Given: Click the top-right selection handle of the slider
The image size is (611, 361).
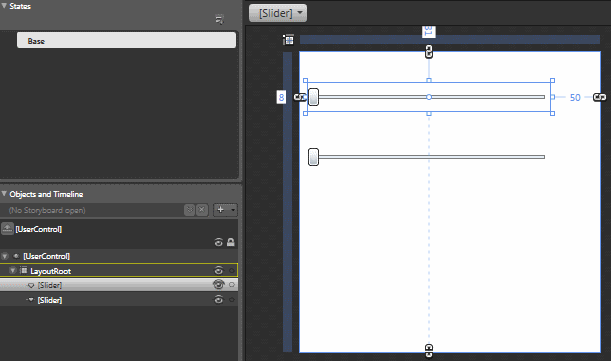Looking at the screenshot, I should (552, 81).
